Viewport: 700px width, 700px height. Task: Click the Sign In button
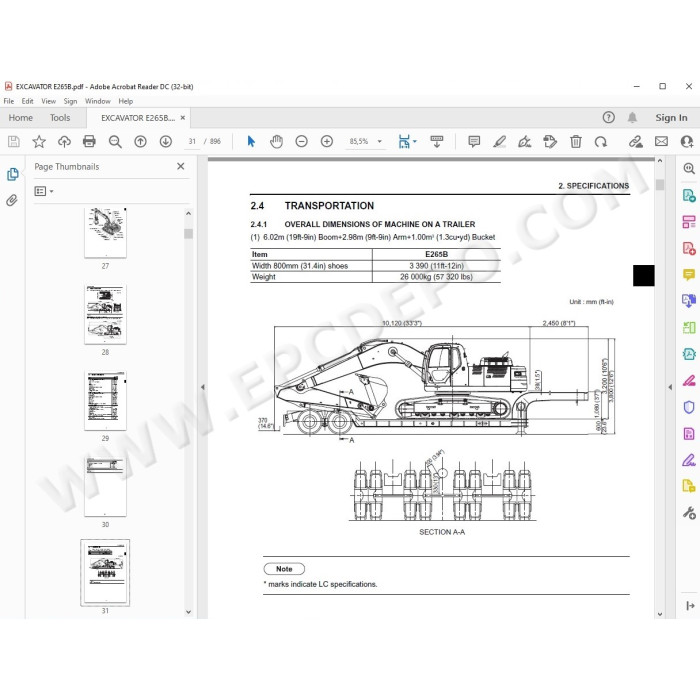[x=671, y=118]
